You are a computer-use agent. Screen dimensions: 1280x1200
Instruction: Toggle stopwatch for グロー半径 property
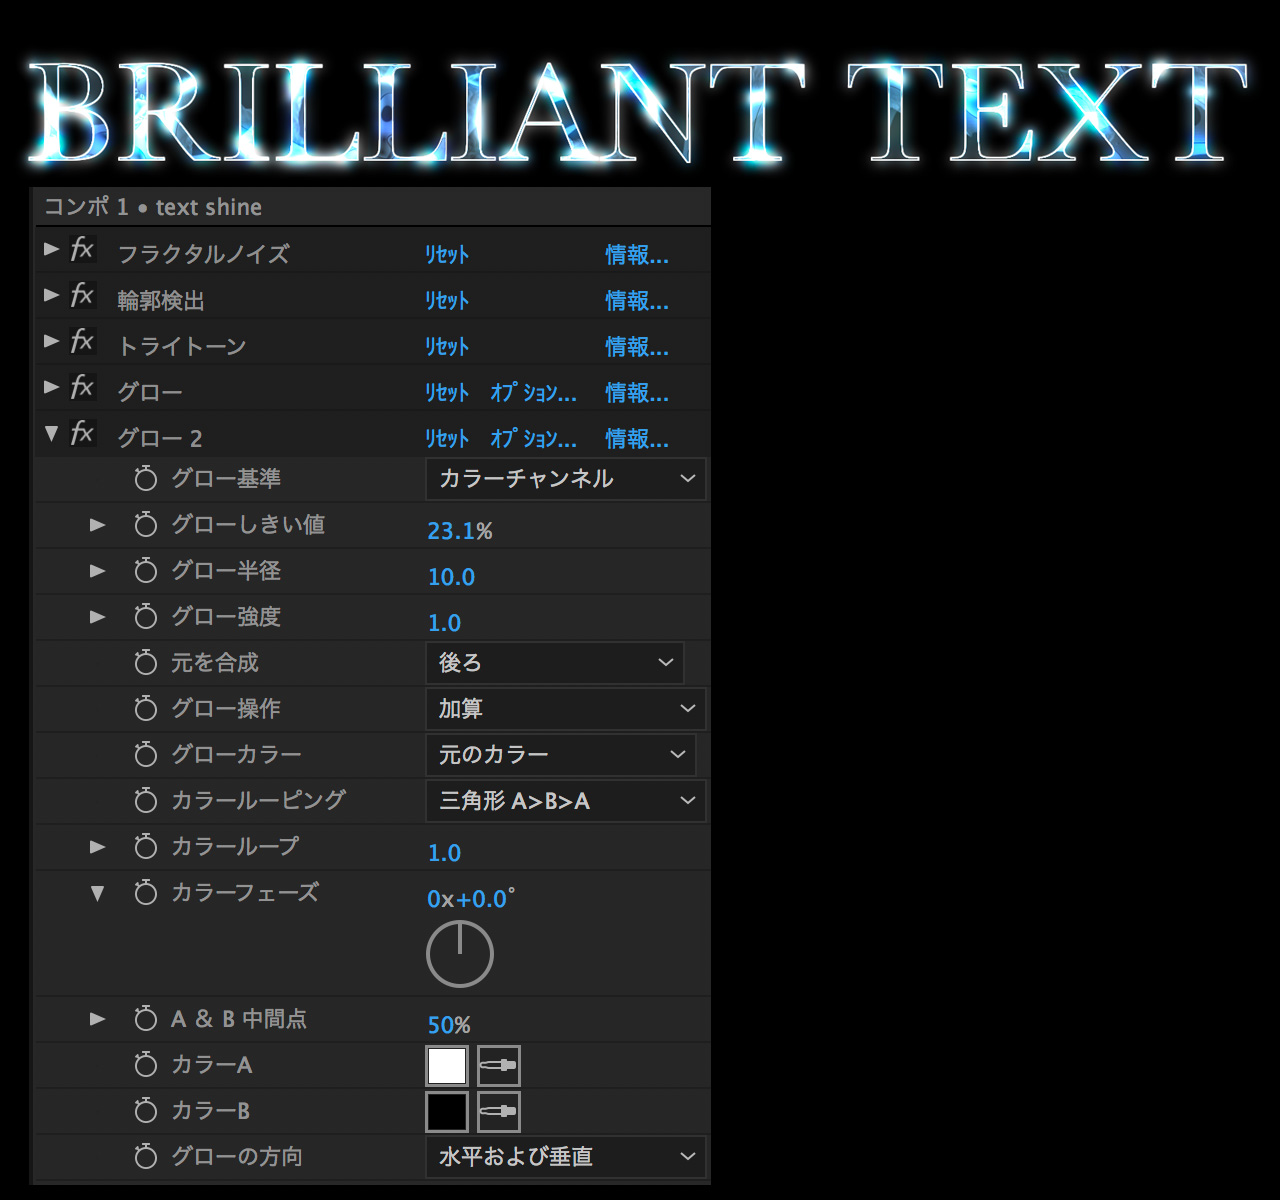click(x=146, y=571)
